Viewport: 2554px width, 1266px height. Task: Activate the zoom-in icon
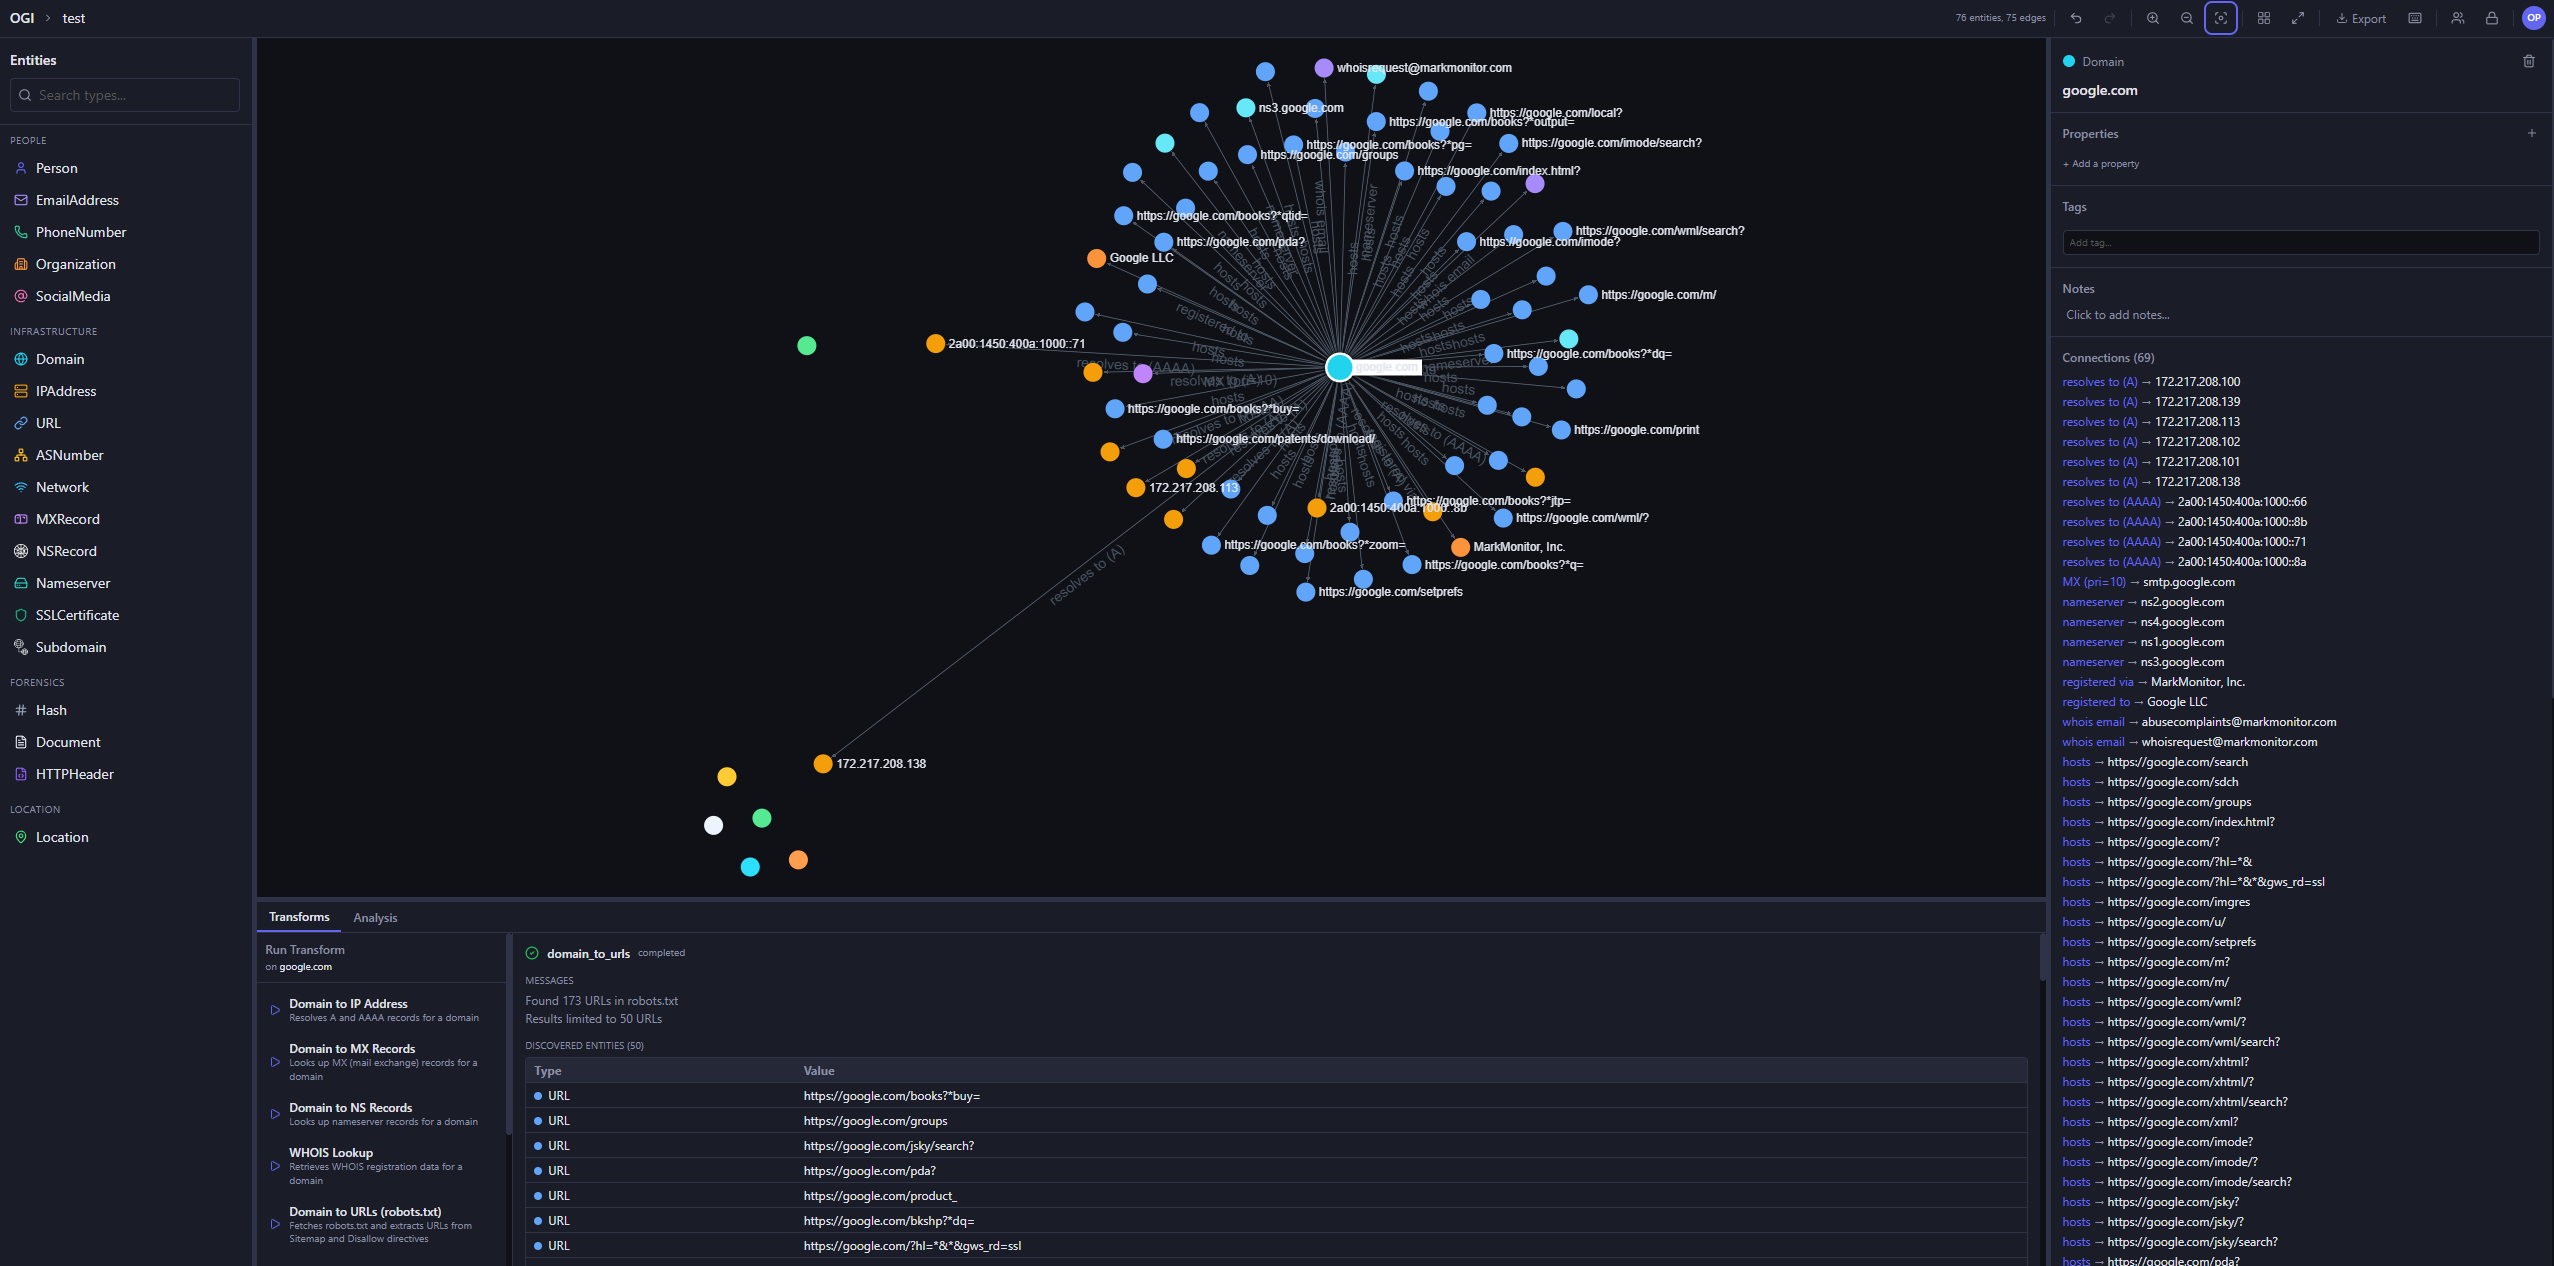click(x=2152, y=18)
